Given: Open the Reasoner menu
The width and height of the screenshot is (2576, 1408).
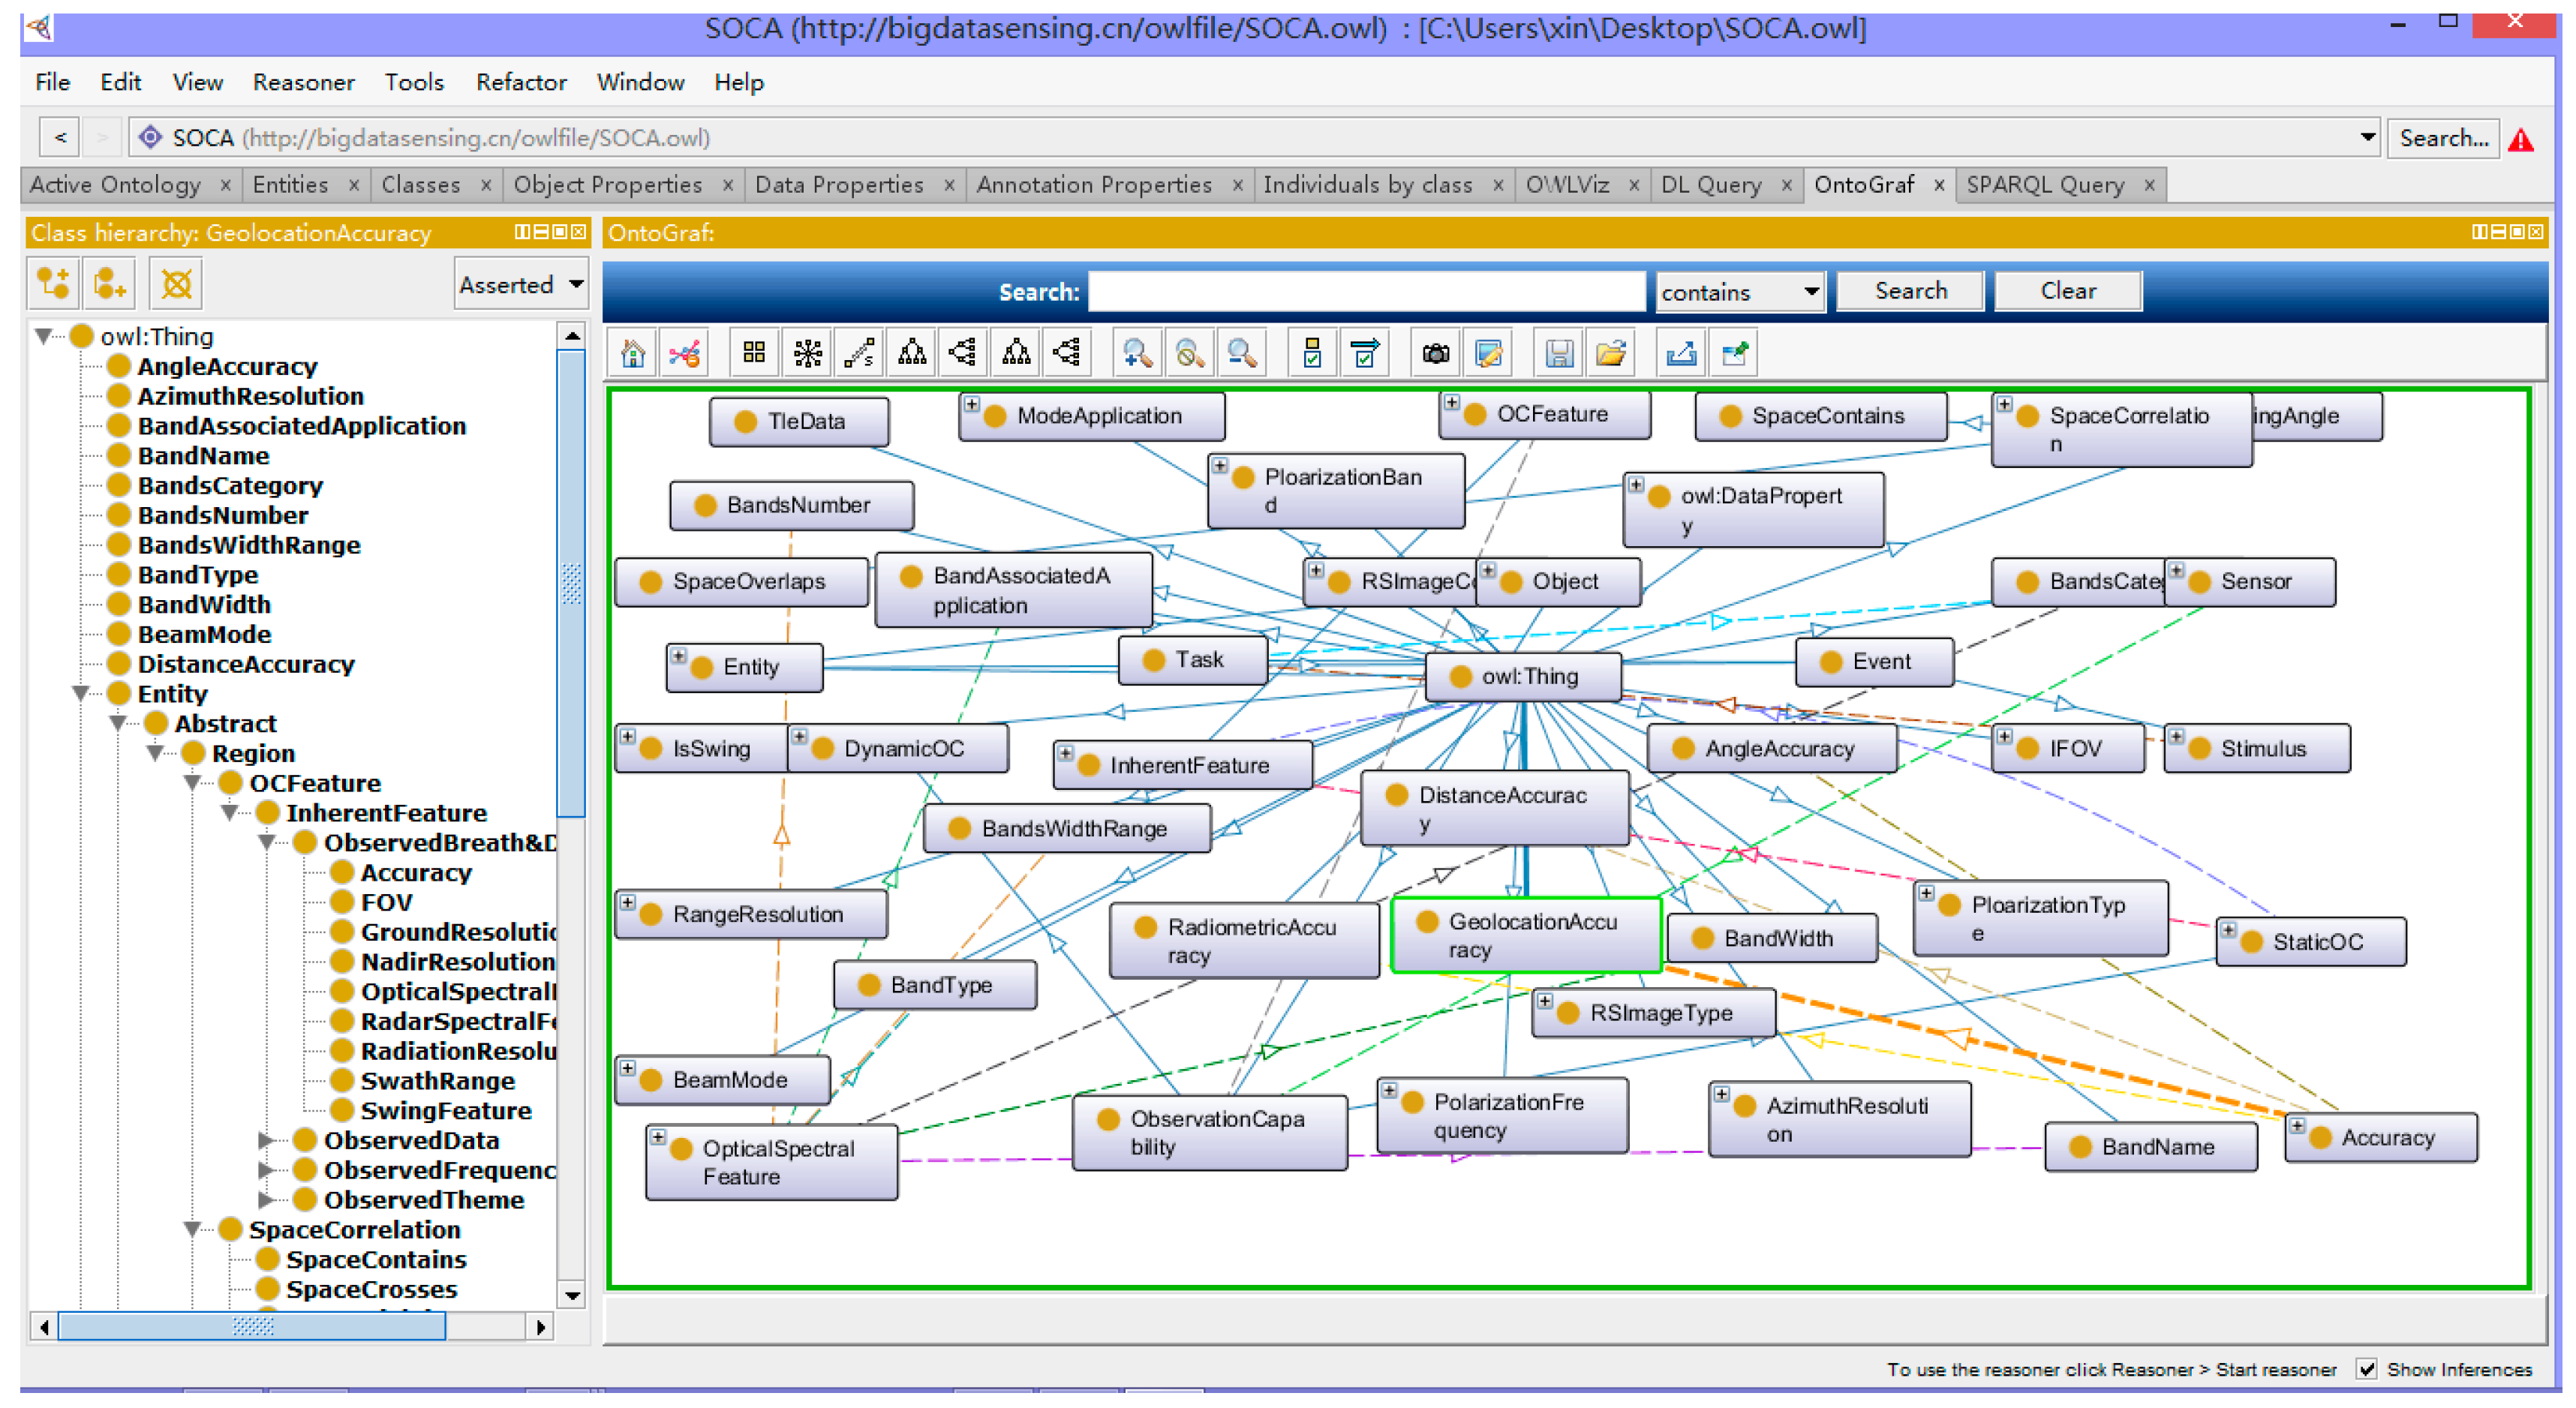Looking at the screenshot, I should 303,82.
